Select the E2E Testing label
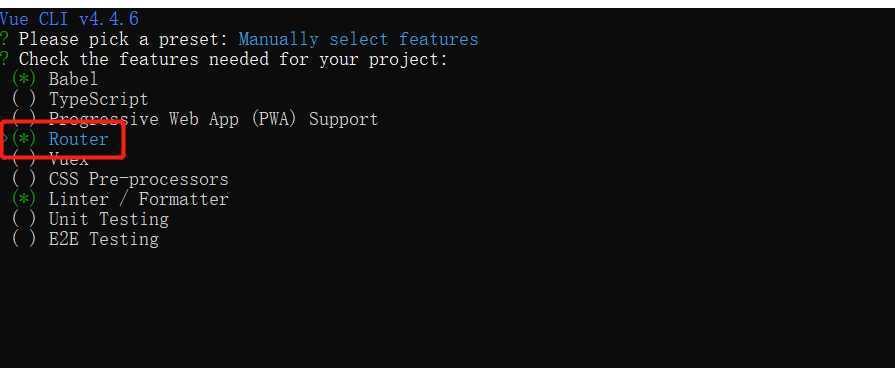 click(103, 239)
